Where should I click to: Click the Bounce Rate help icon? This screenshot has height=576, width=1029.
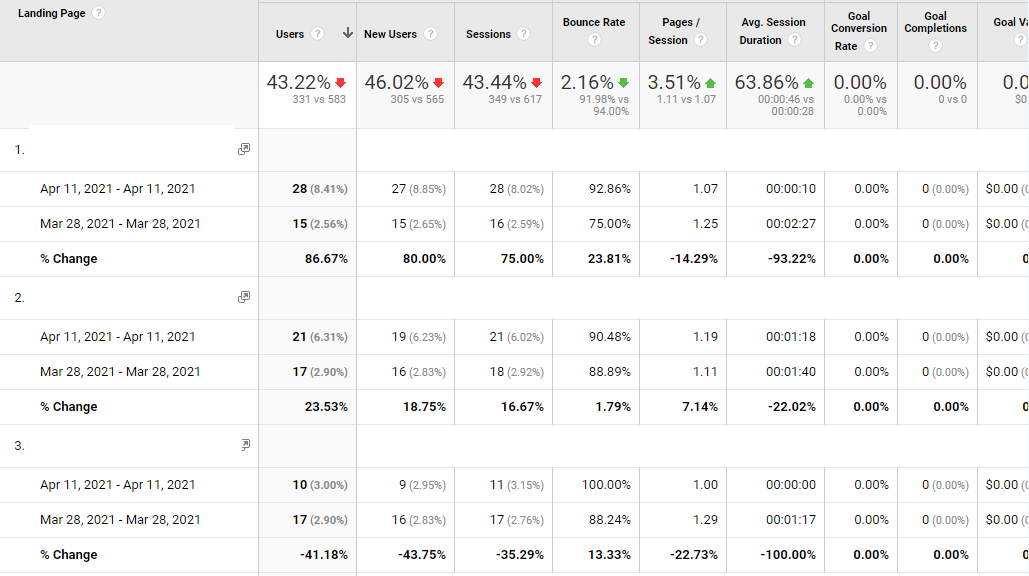tap(594, 41)
